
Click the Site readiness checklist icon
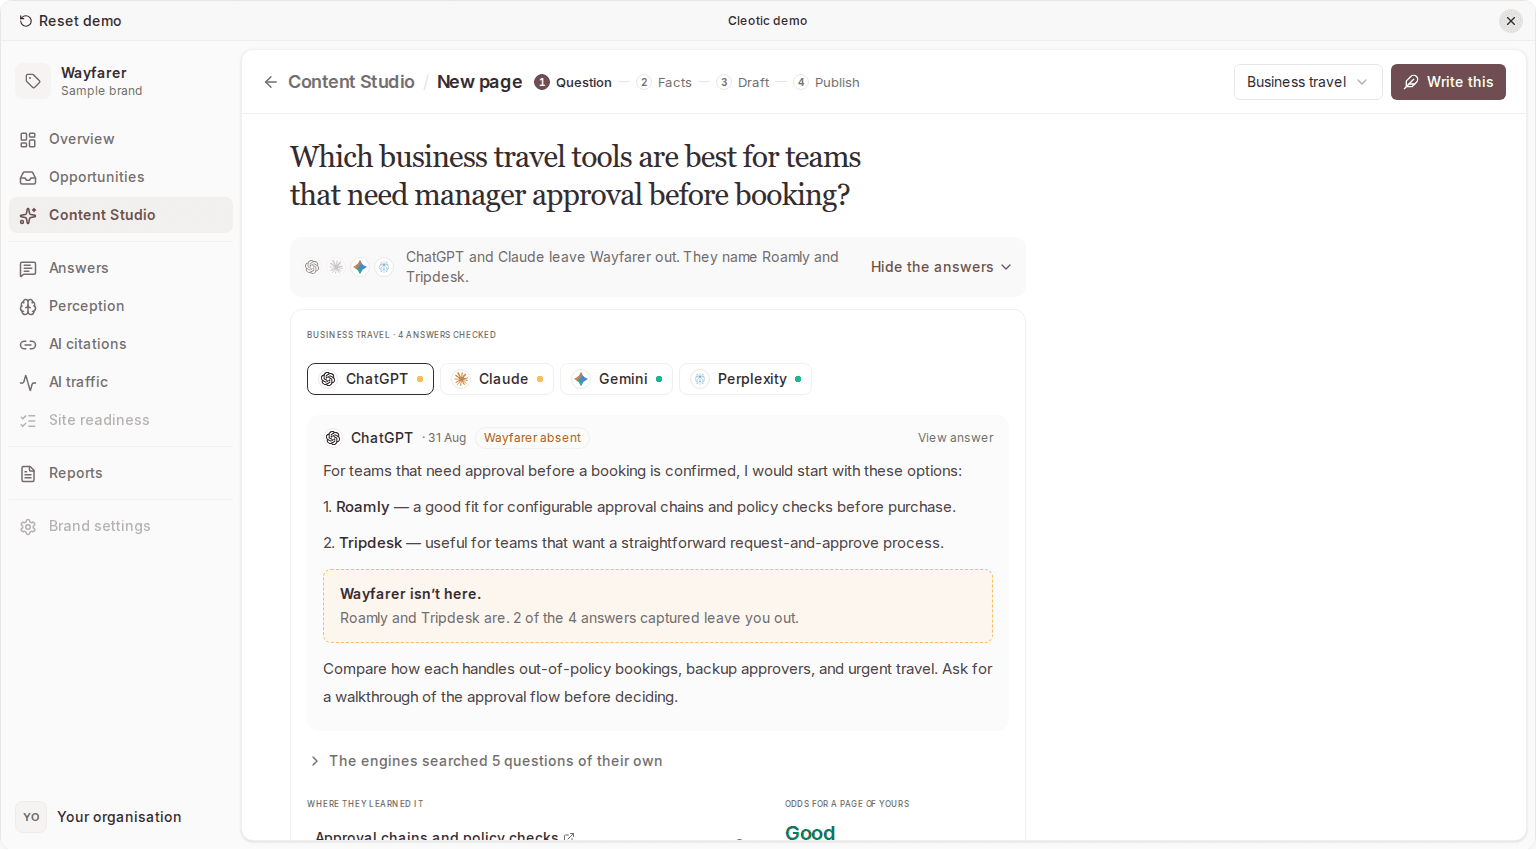point(28,421)
